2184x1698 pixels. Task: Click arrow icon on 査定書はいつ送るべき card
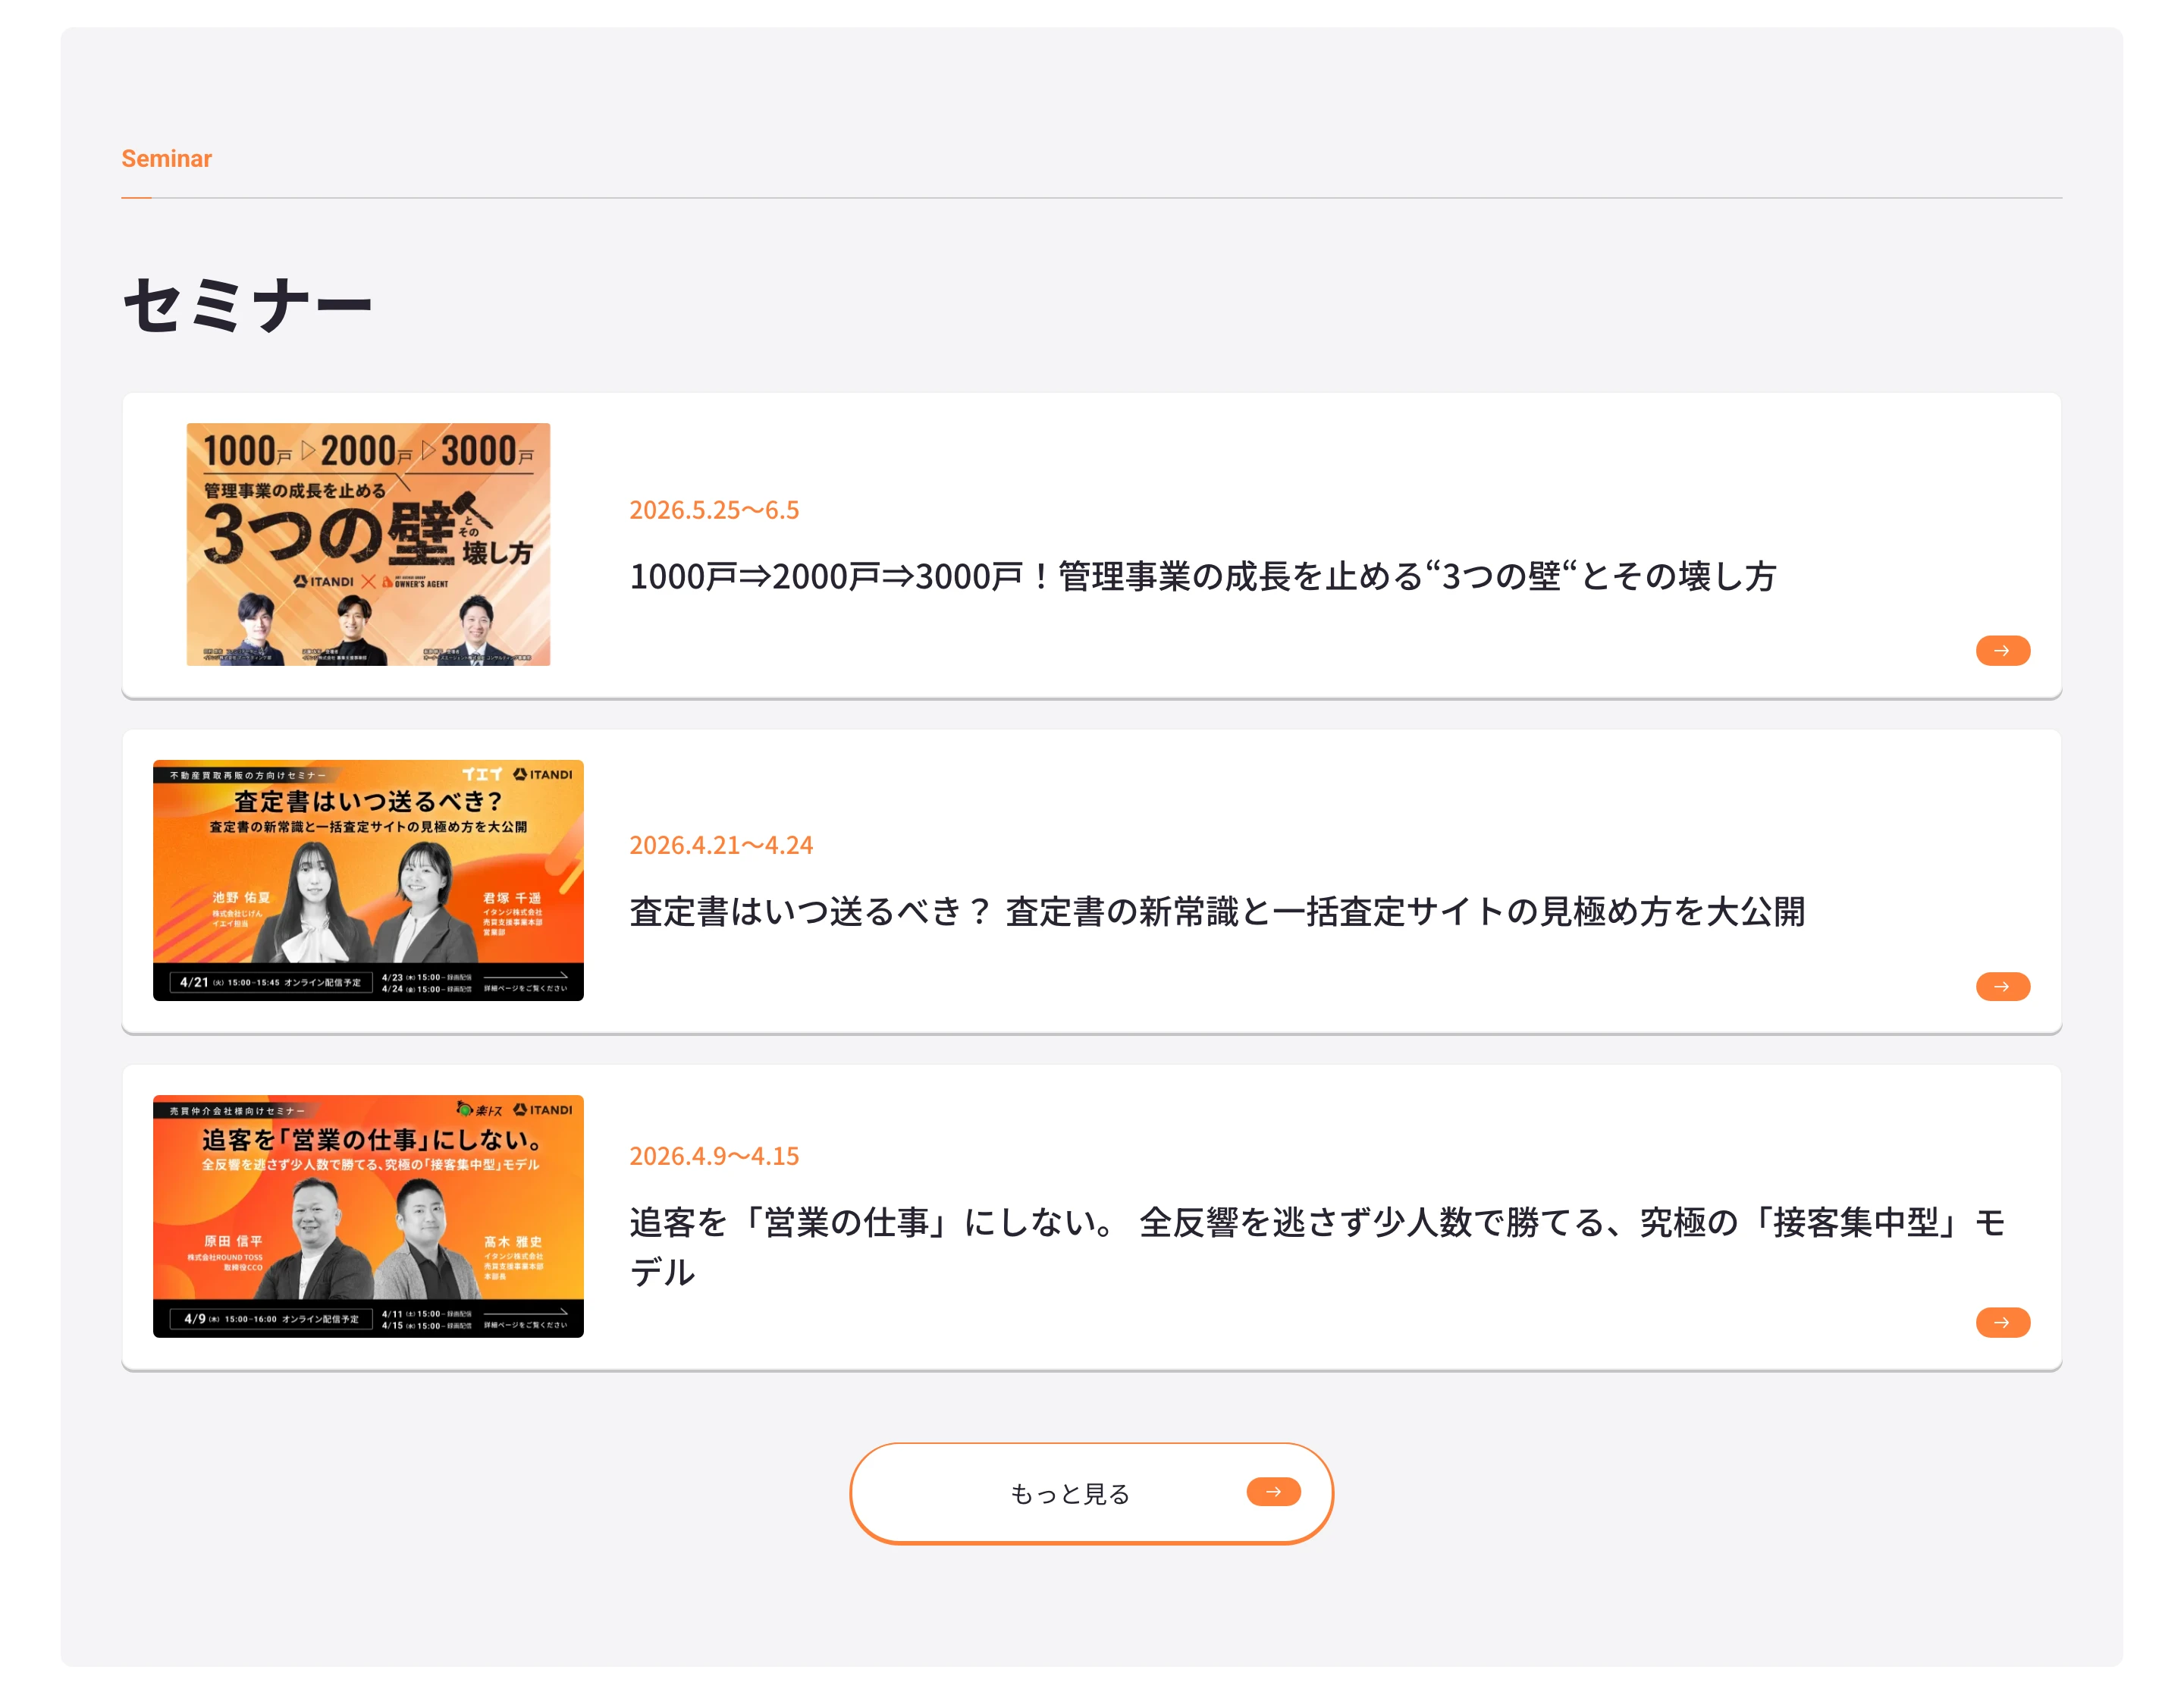(x=2002, y=986)
